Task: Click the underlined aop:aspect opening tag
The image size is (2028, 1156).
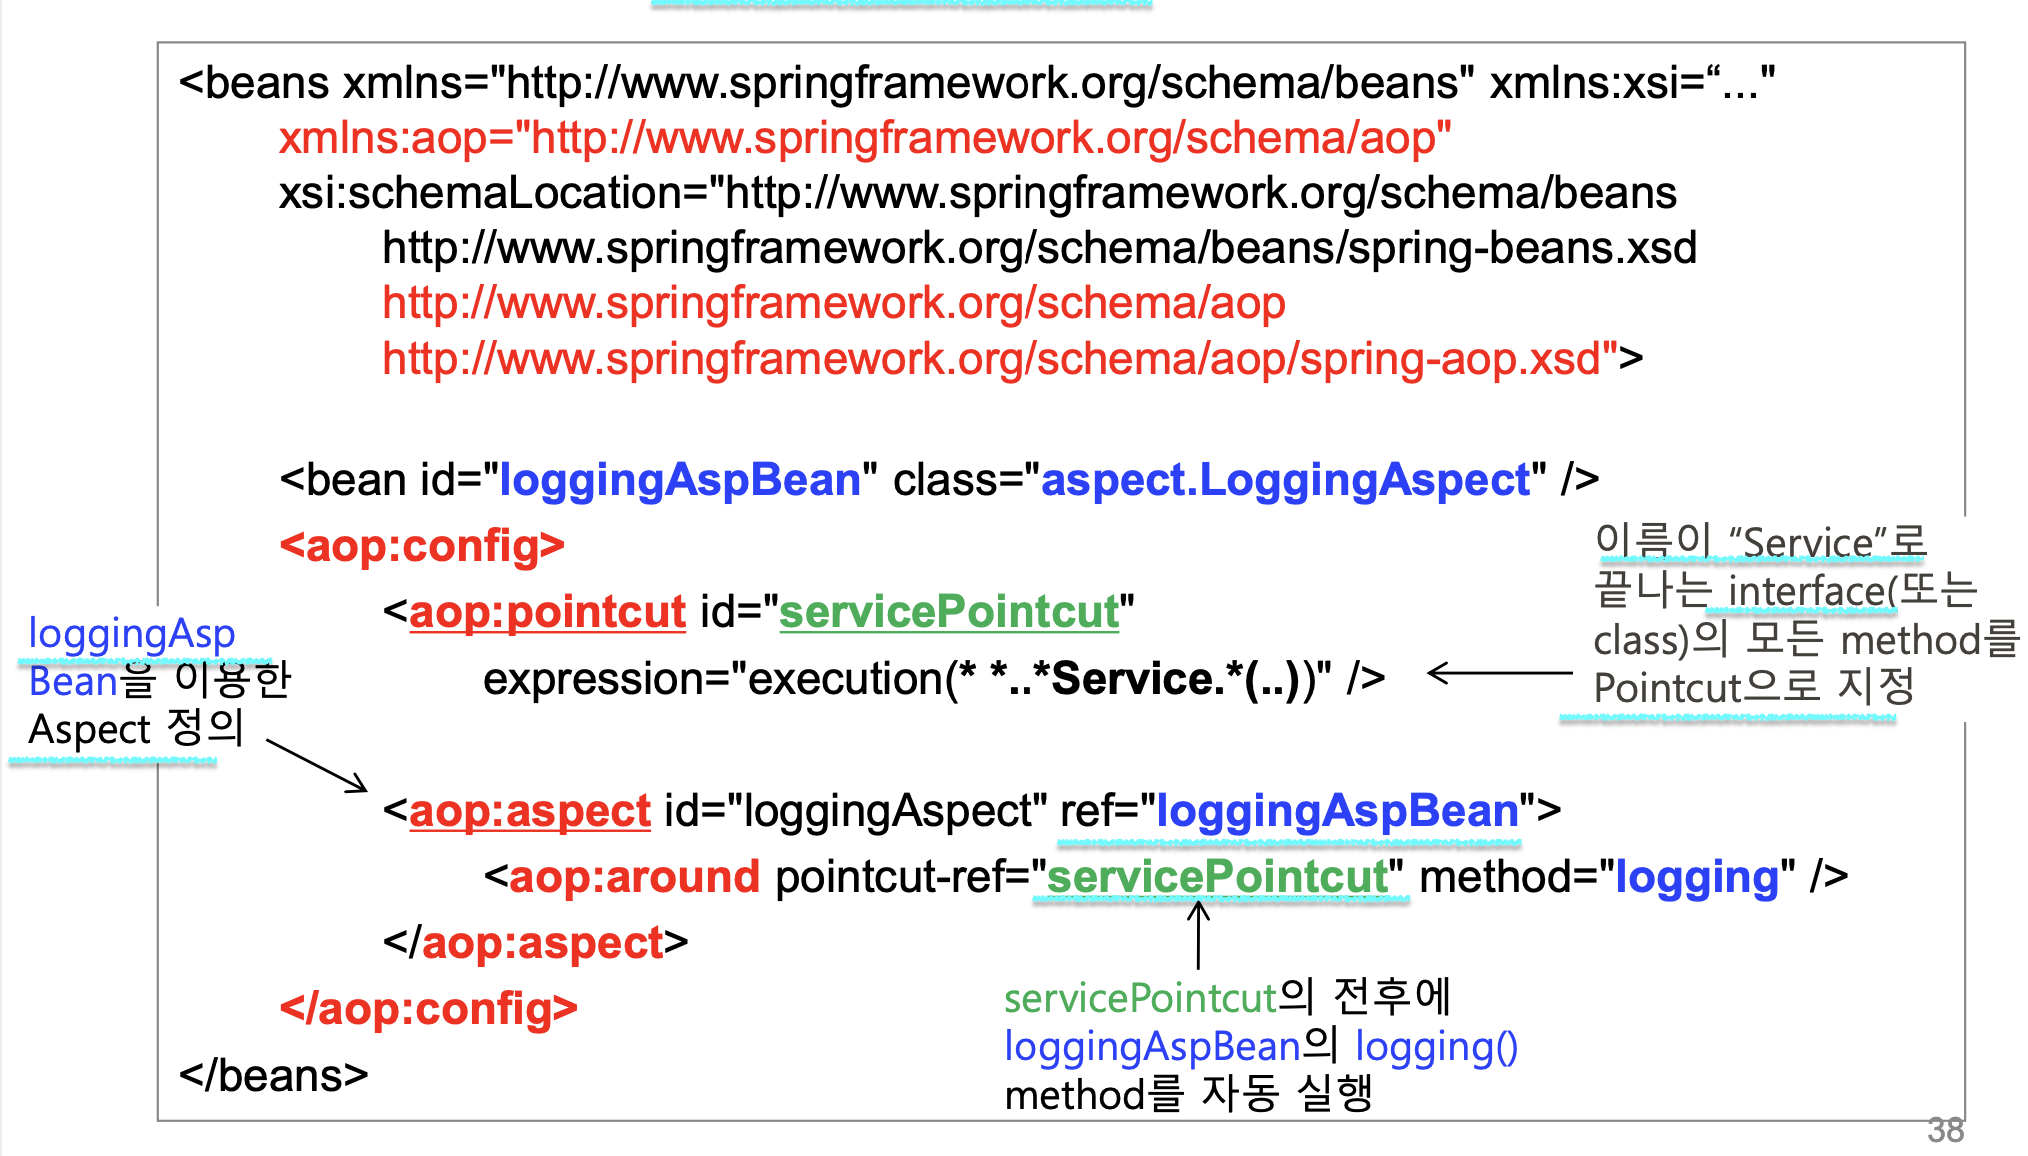Action: tap(529, 811)
